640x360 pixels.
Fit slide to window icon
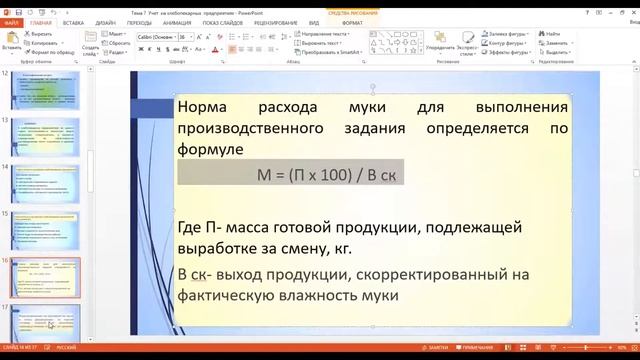click(x=635, y=348)
